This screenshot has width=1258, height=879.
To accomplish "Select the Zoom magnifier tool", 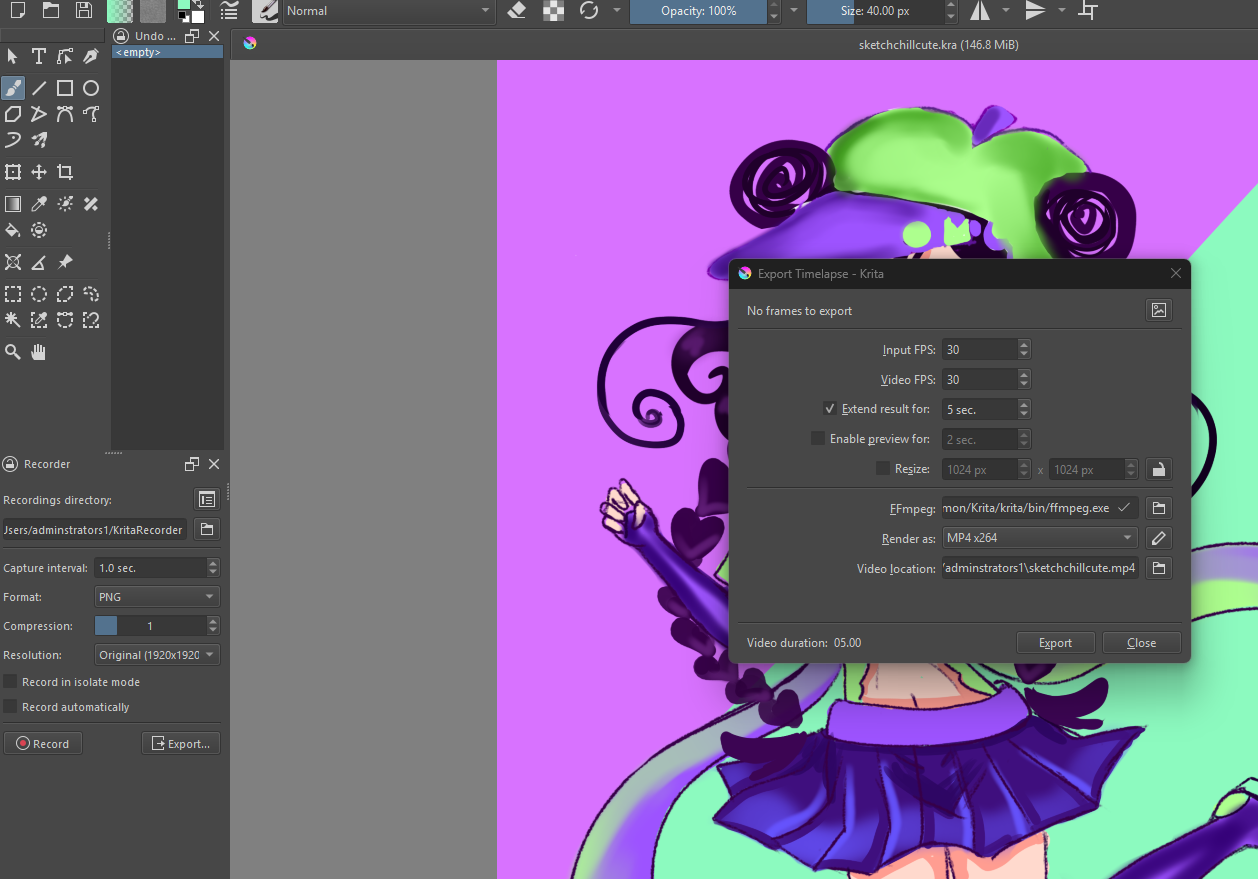I will pyautogui.click(x=13, y=352).
